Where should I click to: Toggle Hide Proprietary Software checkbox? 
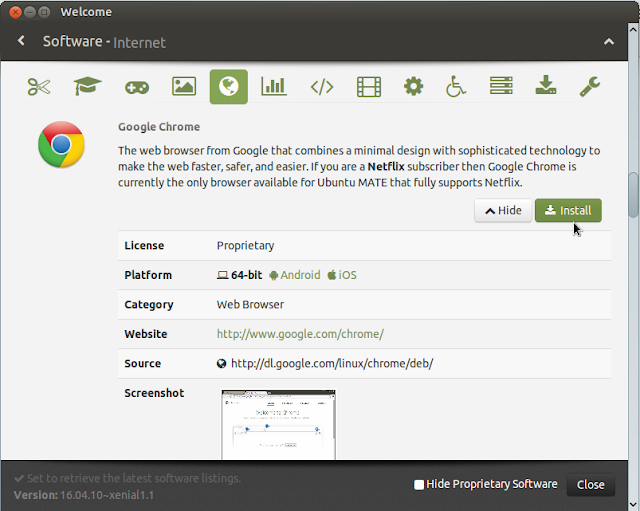pos(419,484)
